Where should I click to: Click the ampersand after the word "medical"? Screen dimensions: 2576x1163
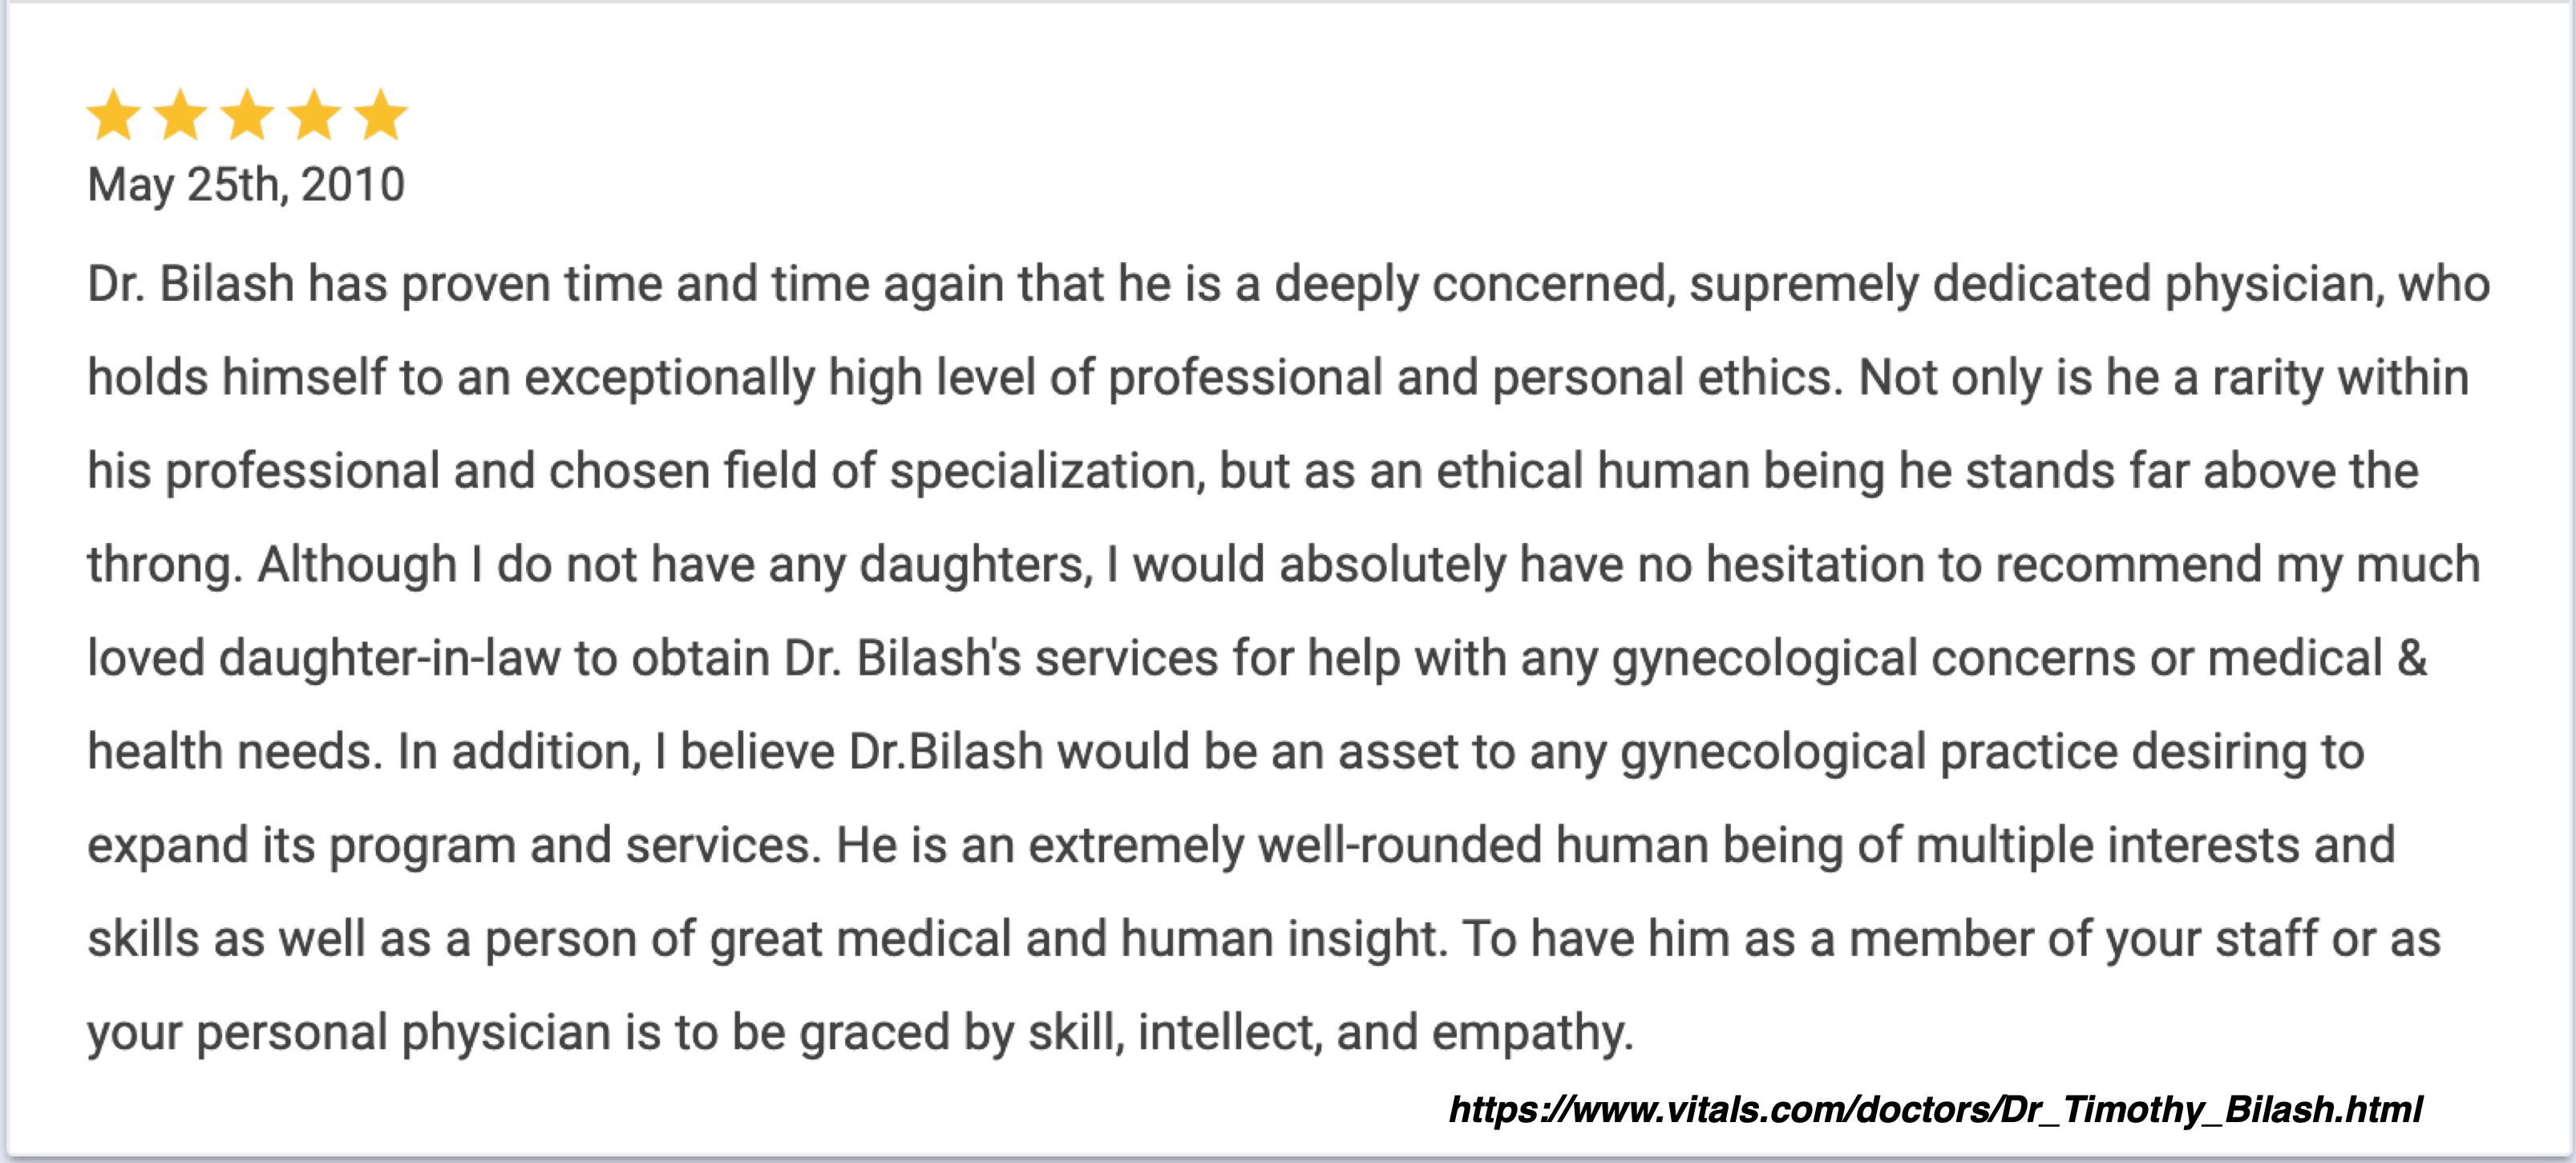pos(2412,659)
